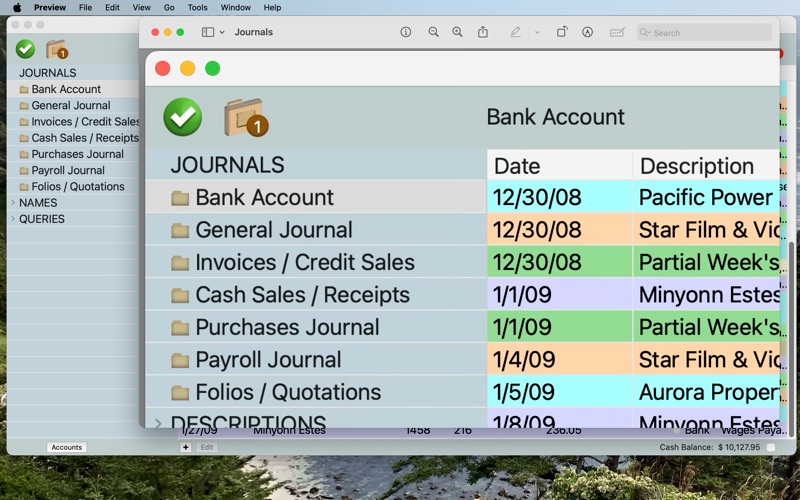Show the Markup toolbar in Preview
This screenshot has width=800, height=500.
(587, 32)
